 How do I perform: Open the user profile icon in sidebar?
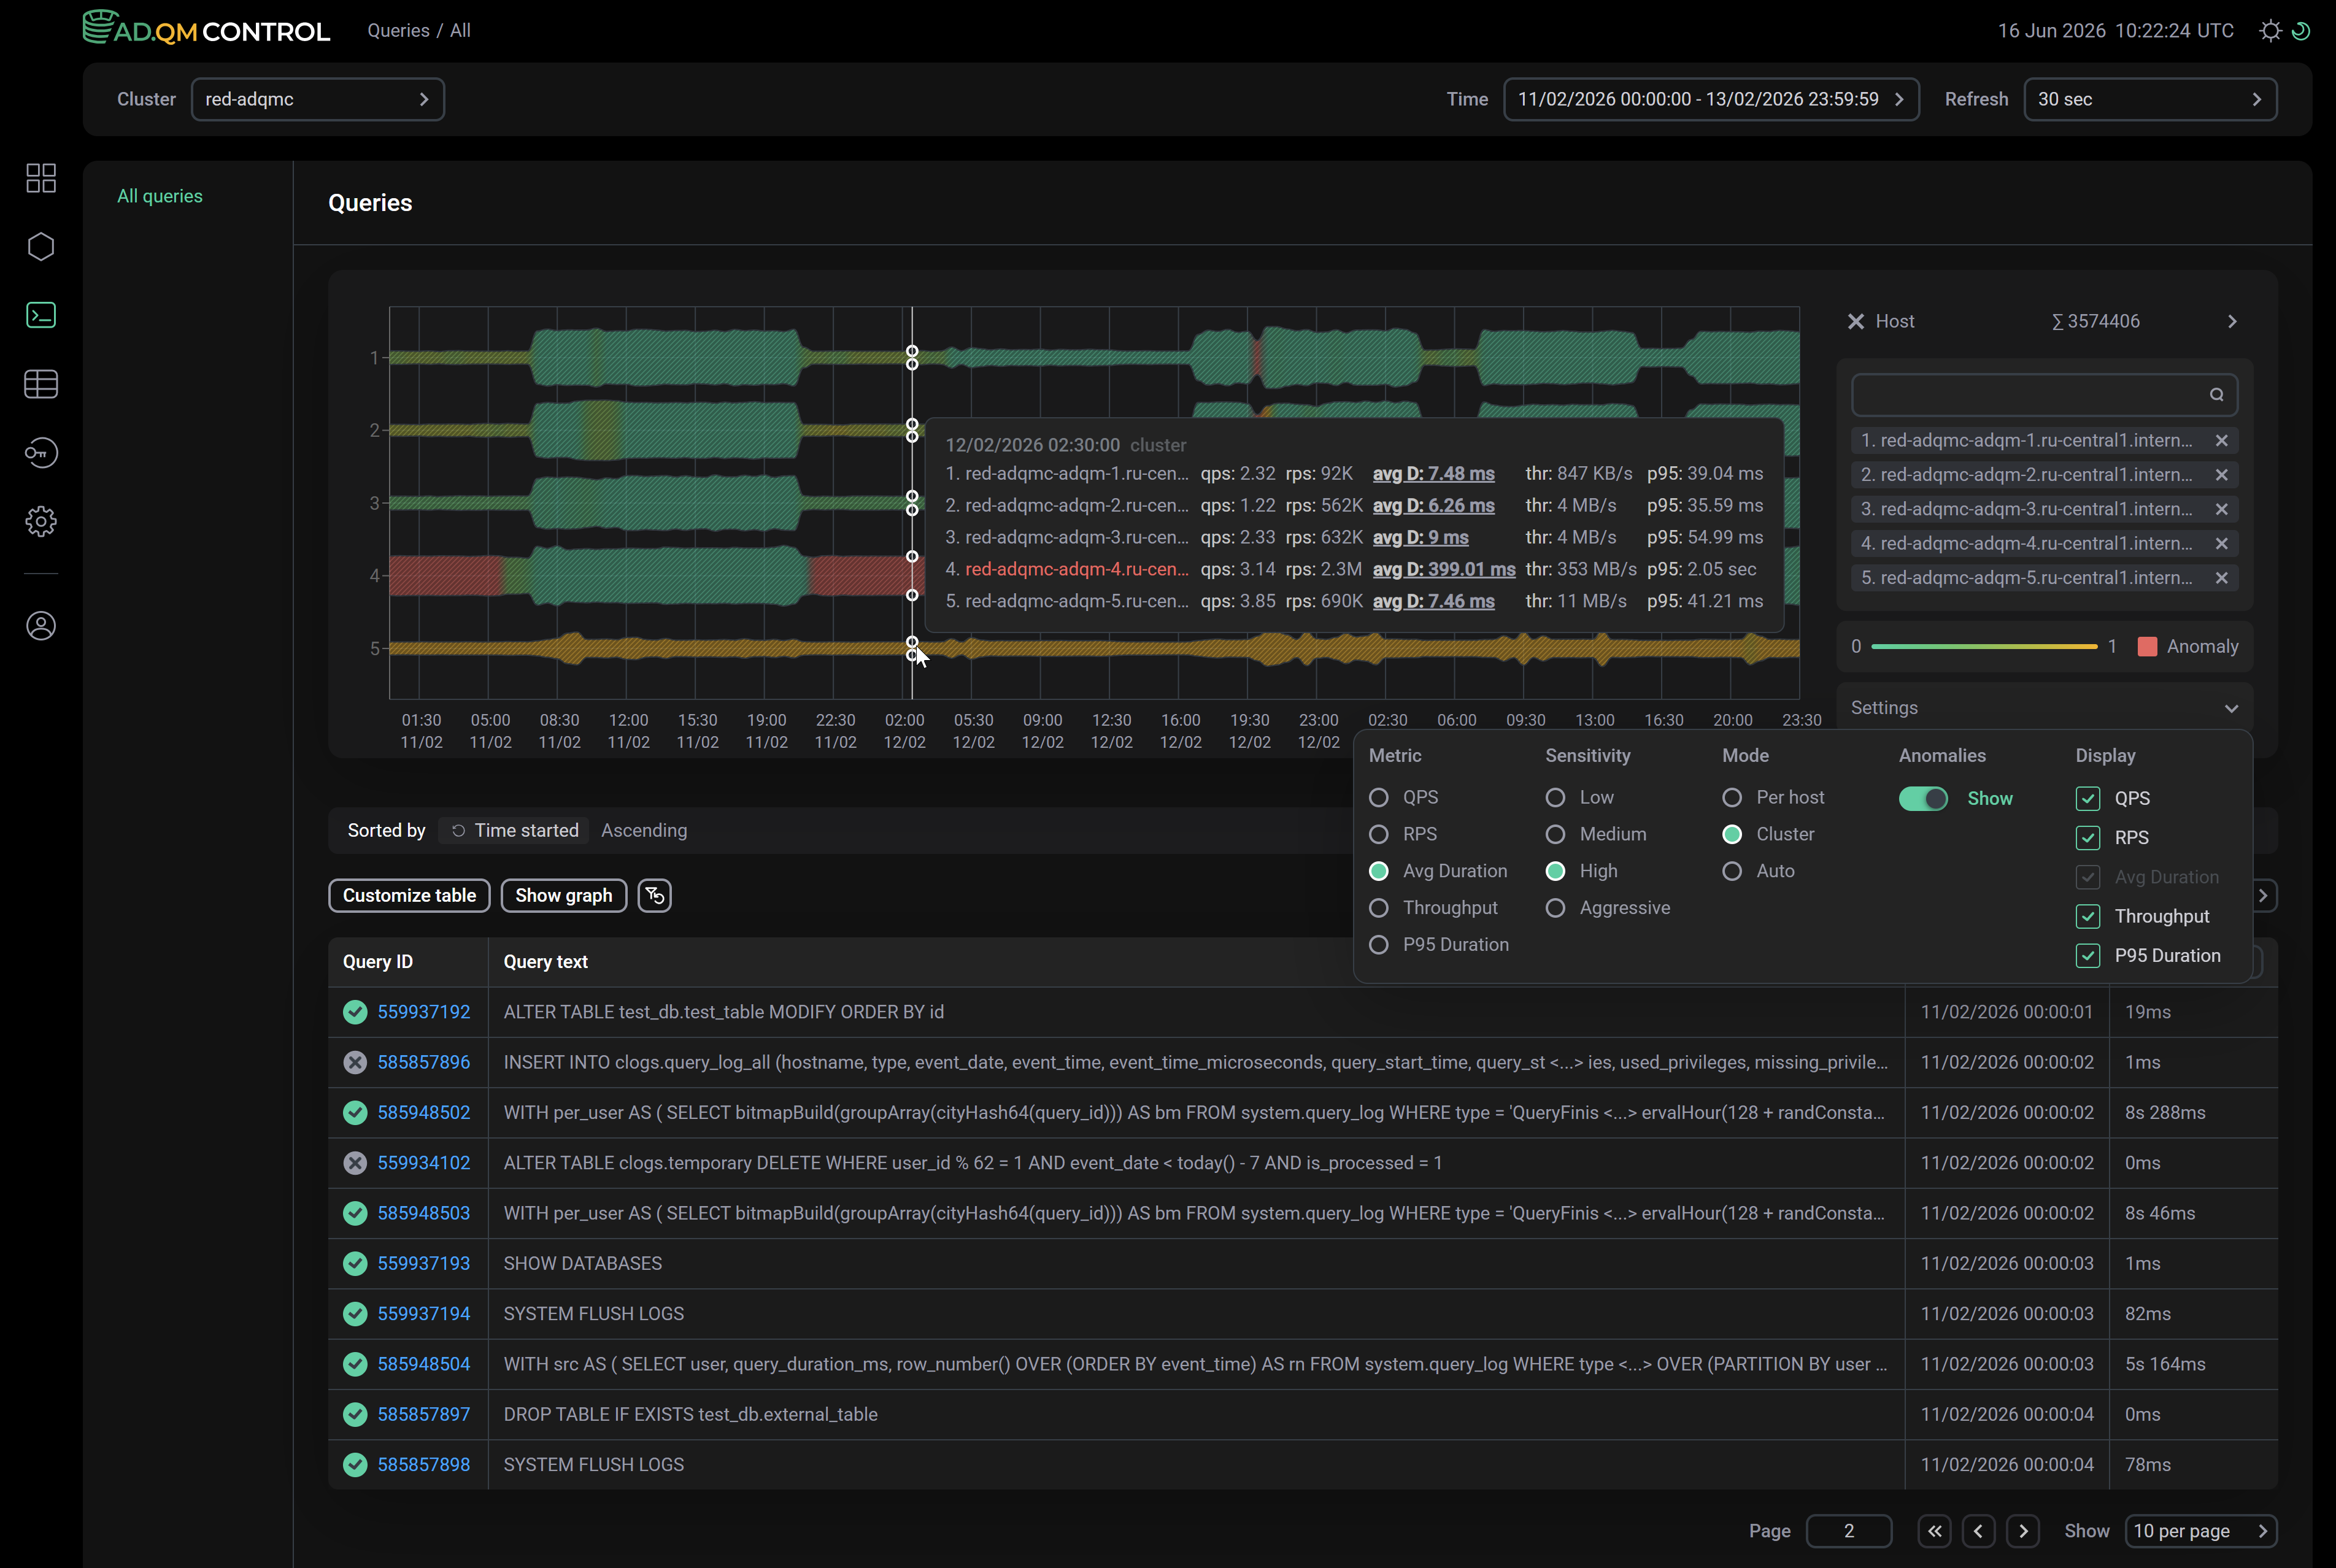click(41, 626)
